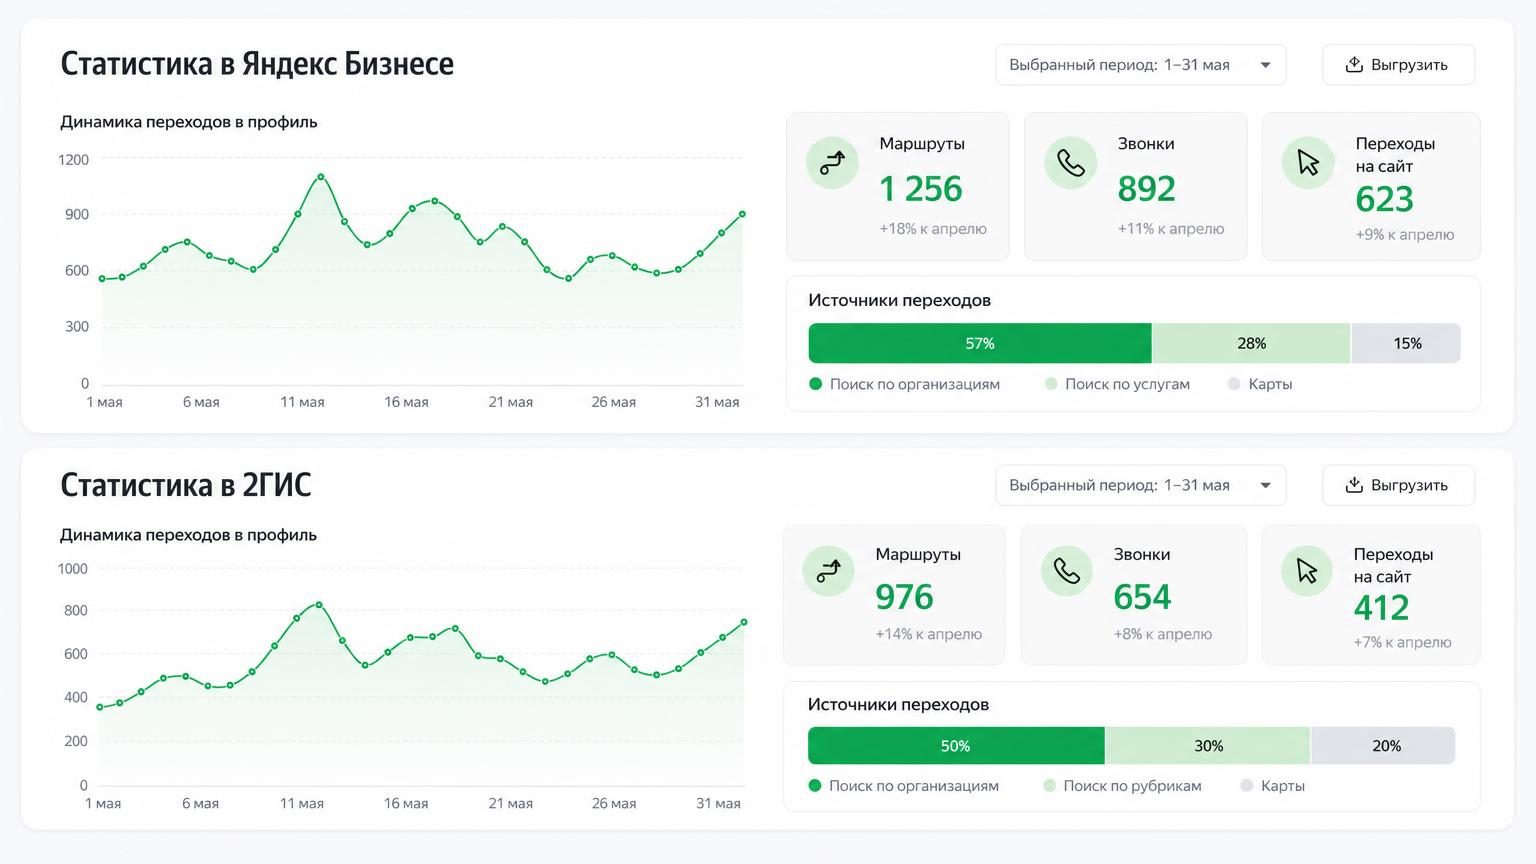Viewport: 1536px width, 864px height.
Task: Select the 20% segment of 2ГИС sources bar
Action: pos(1383,746)
